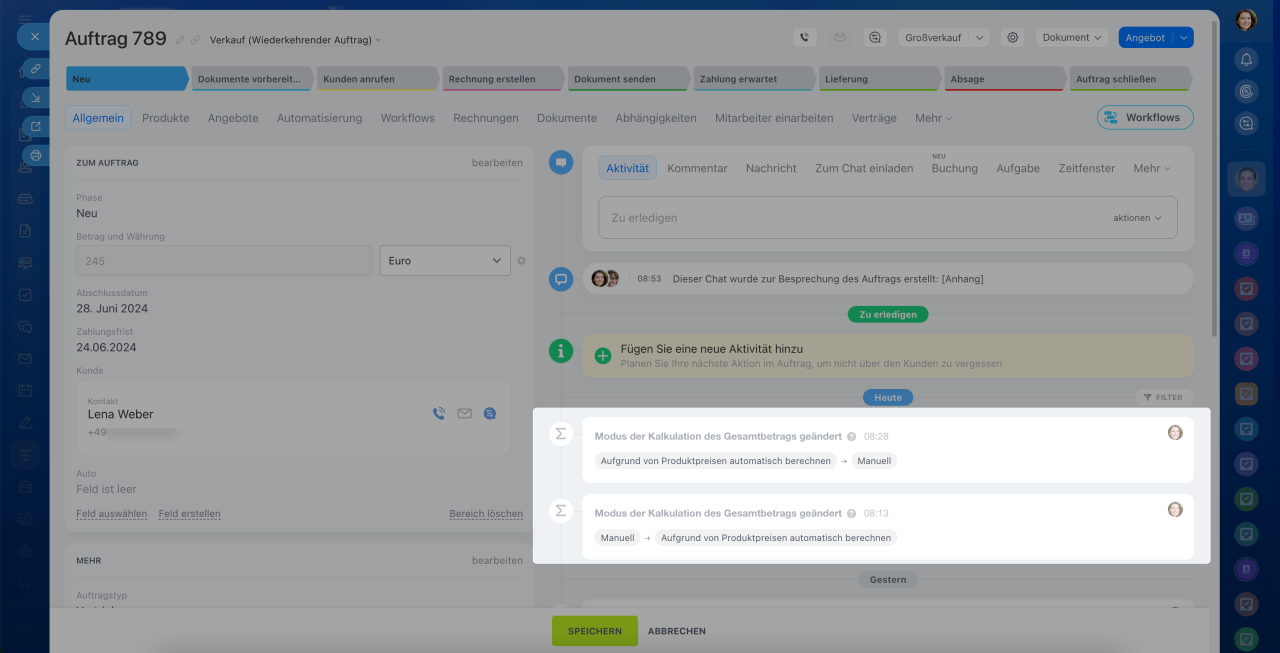Expand the aktionen menu in activity field

pyautogui.click(x=1137, y=218)
